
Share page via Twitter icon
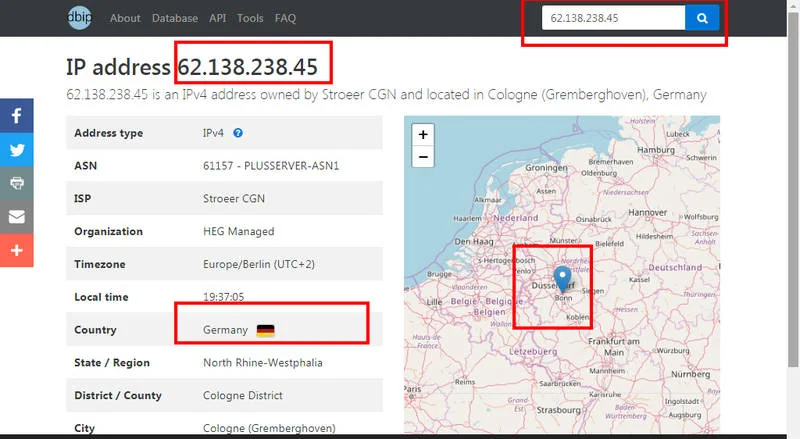coord(17,149)
